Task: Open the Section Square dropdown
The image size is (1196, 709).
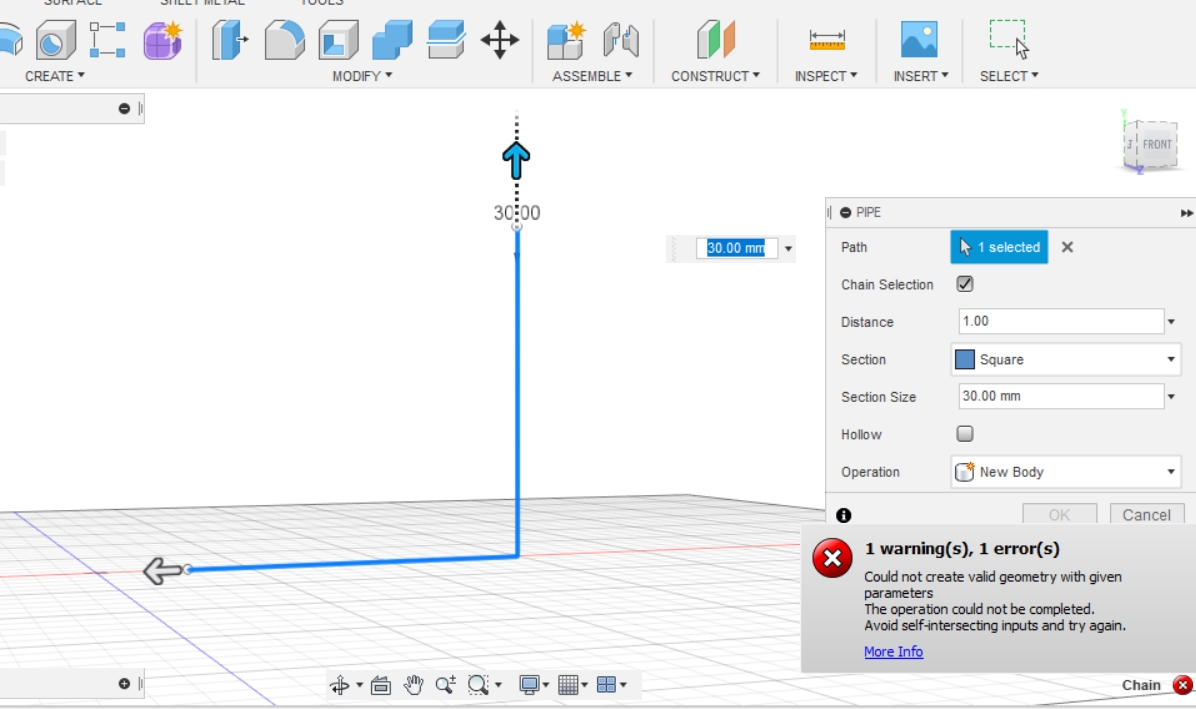Action: coord(1066,359)
